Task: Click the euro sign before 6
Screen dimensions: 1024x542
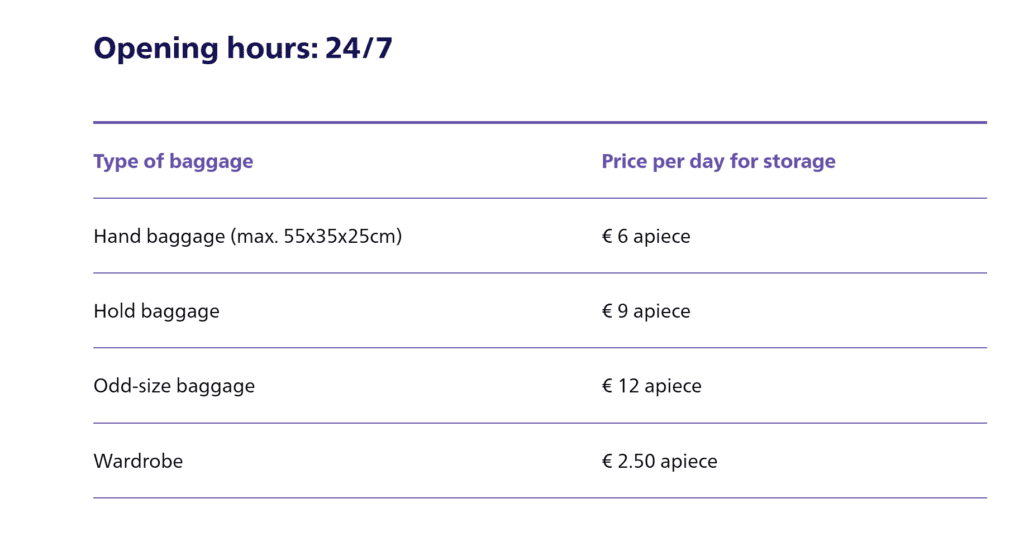Action: (607, 237)
